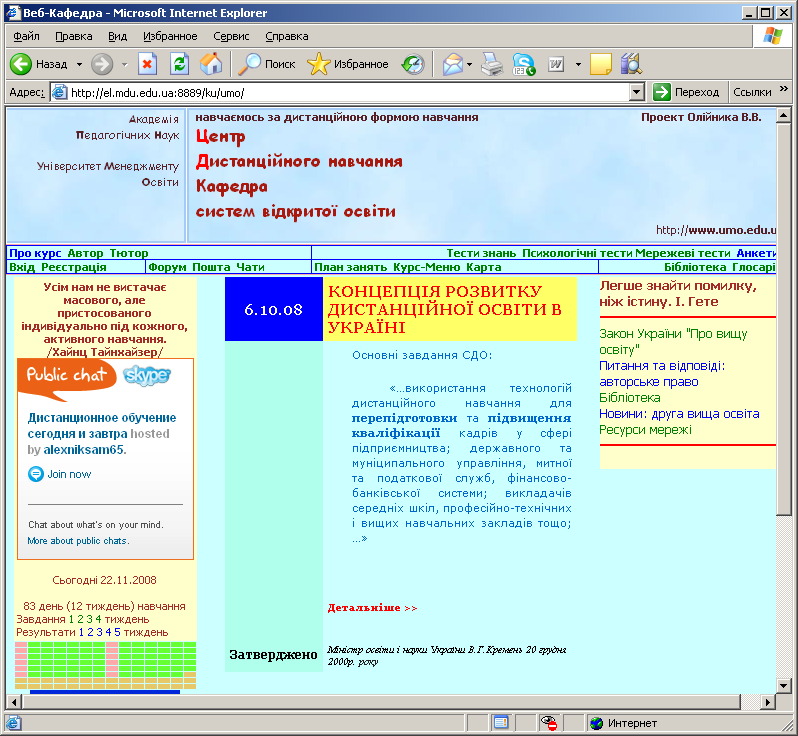The height and width of the screenshot is (736, 798).
Task: Click the Research book icon
Action: click(x=632, y=64)
